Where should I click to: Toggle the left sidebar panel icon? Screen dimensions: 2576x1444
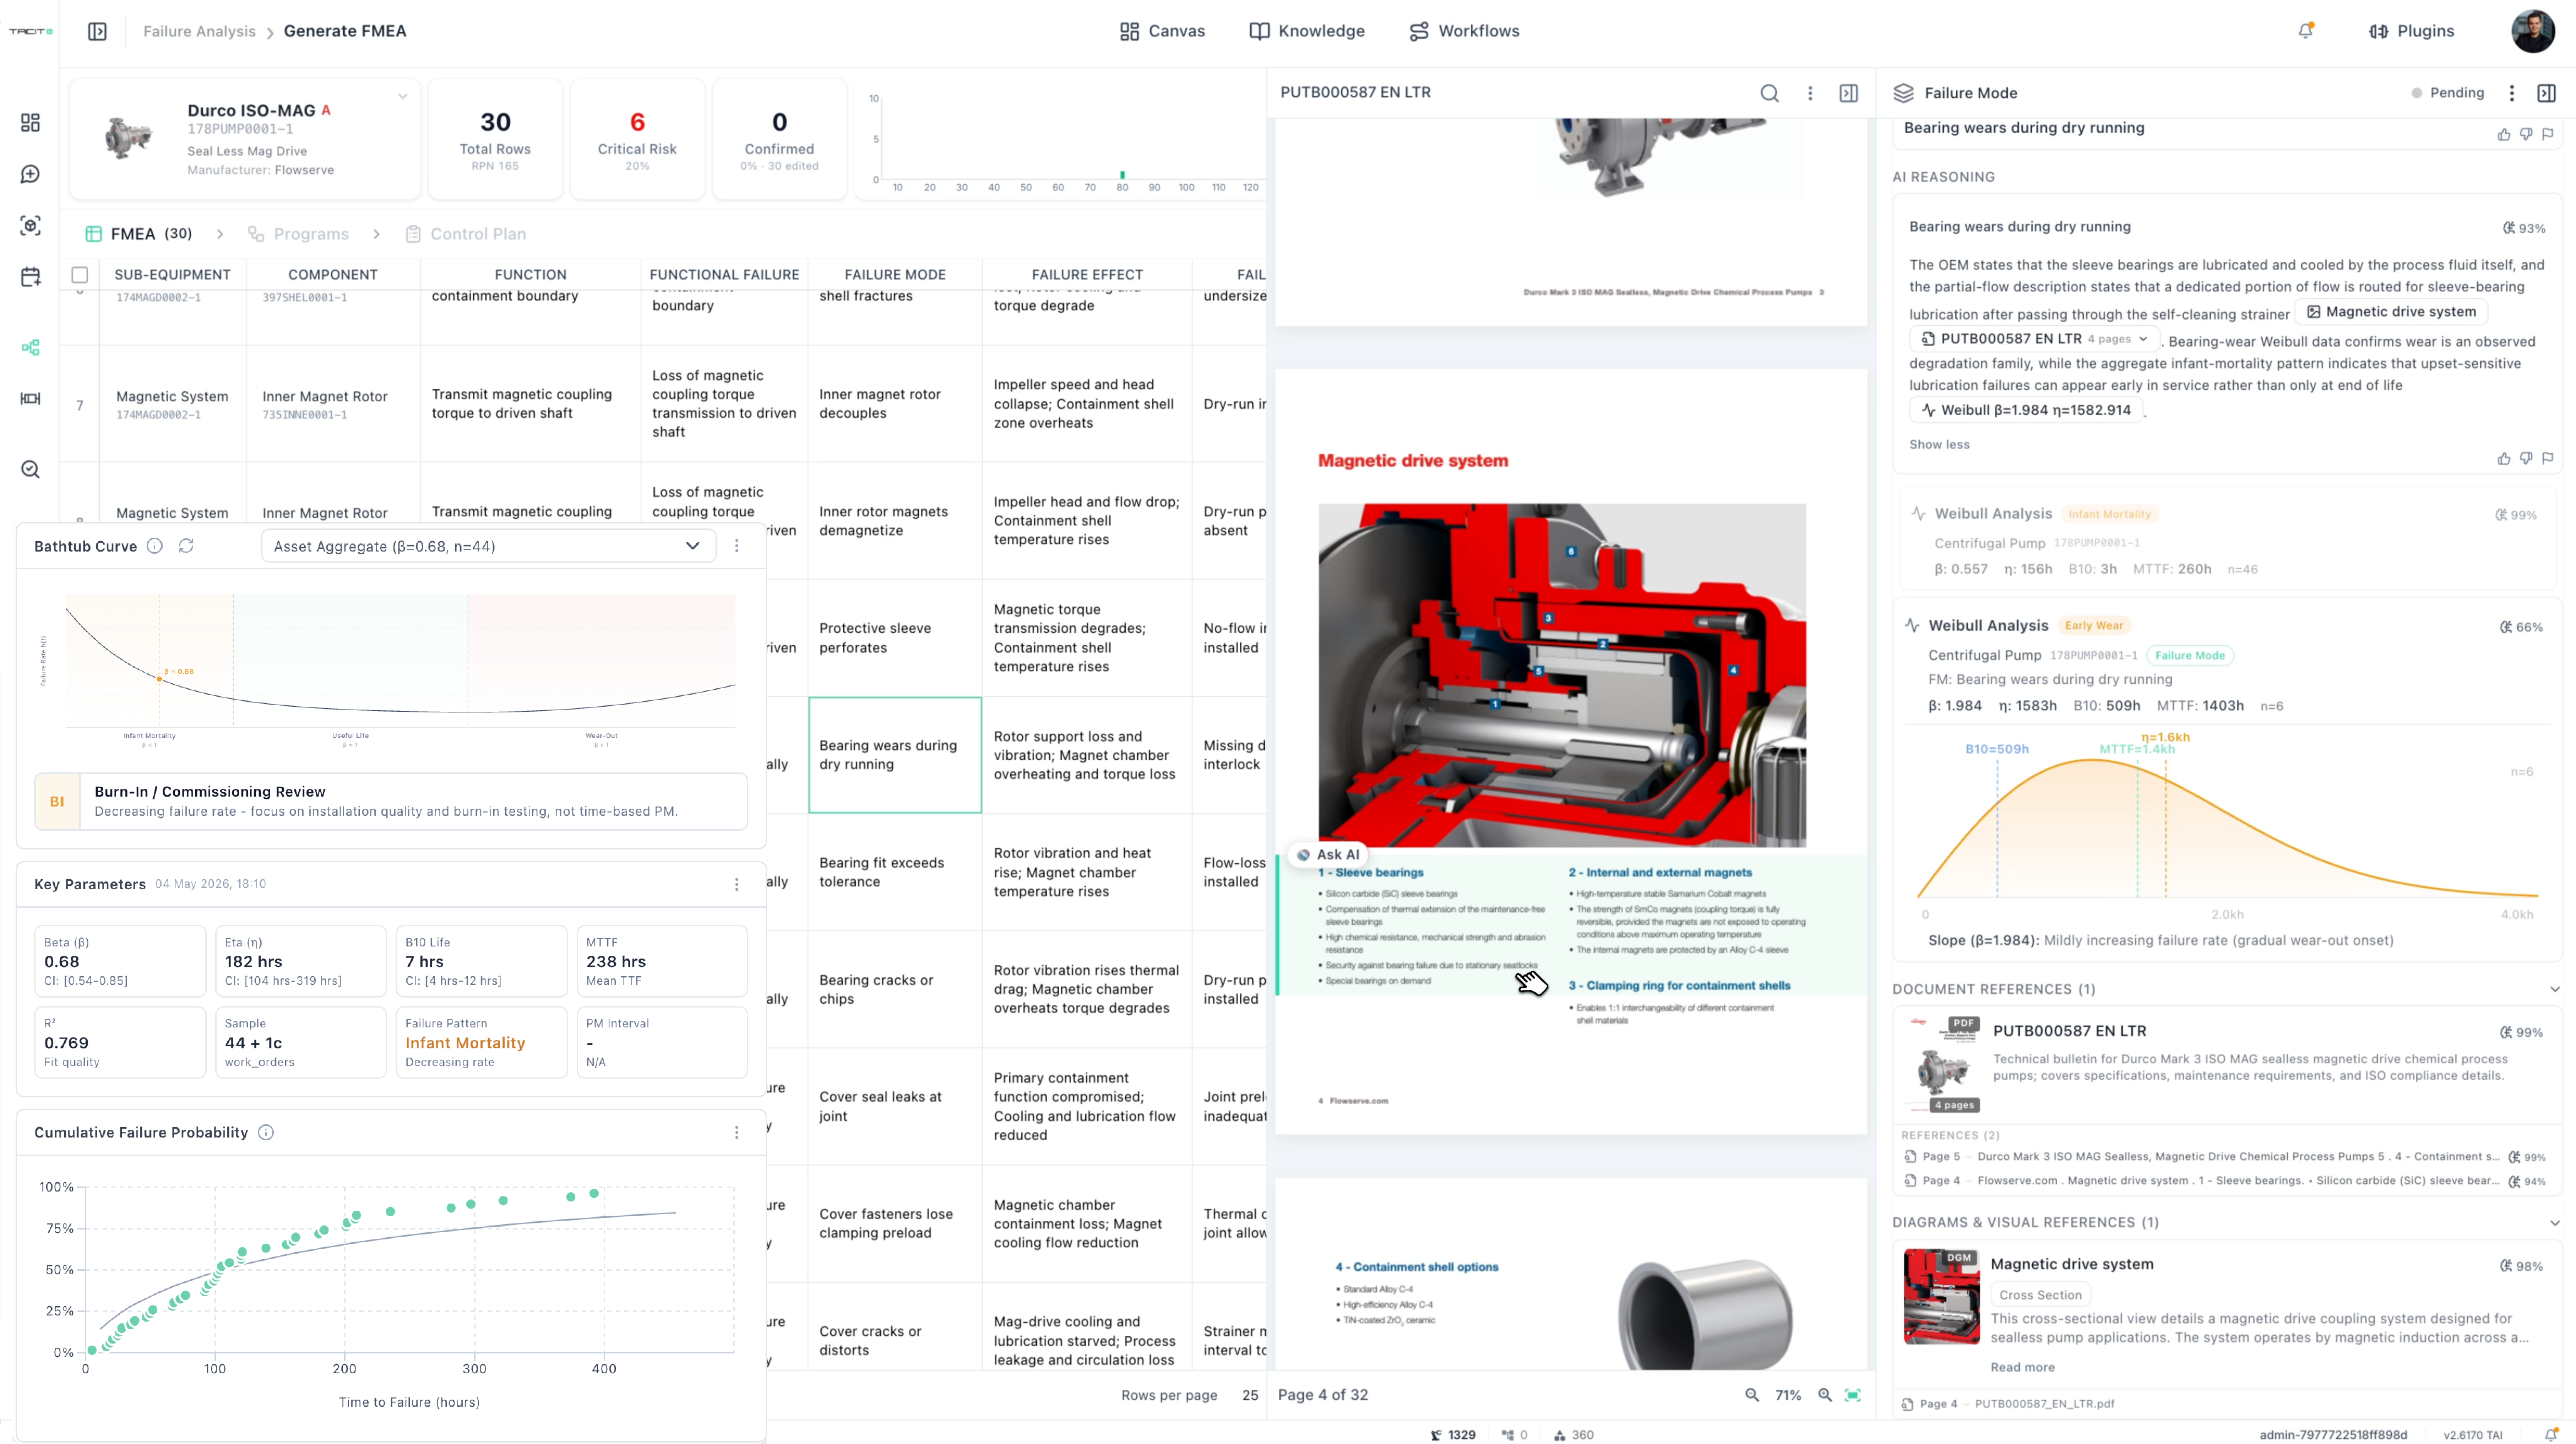point(97,31)
